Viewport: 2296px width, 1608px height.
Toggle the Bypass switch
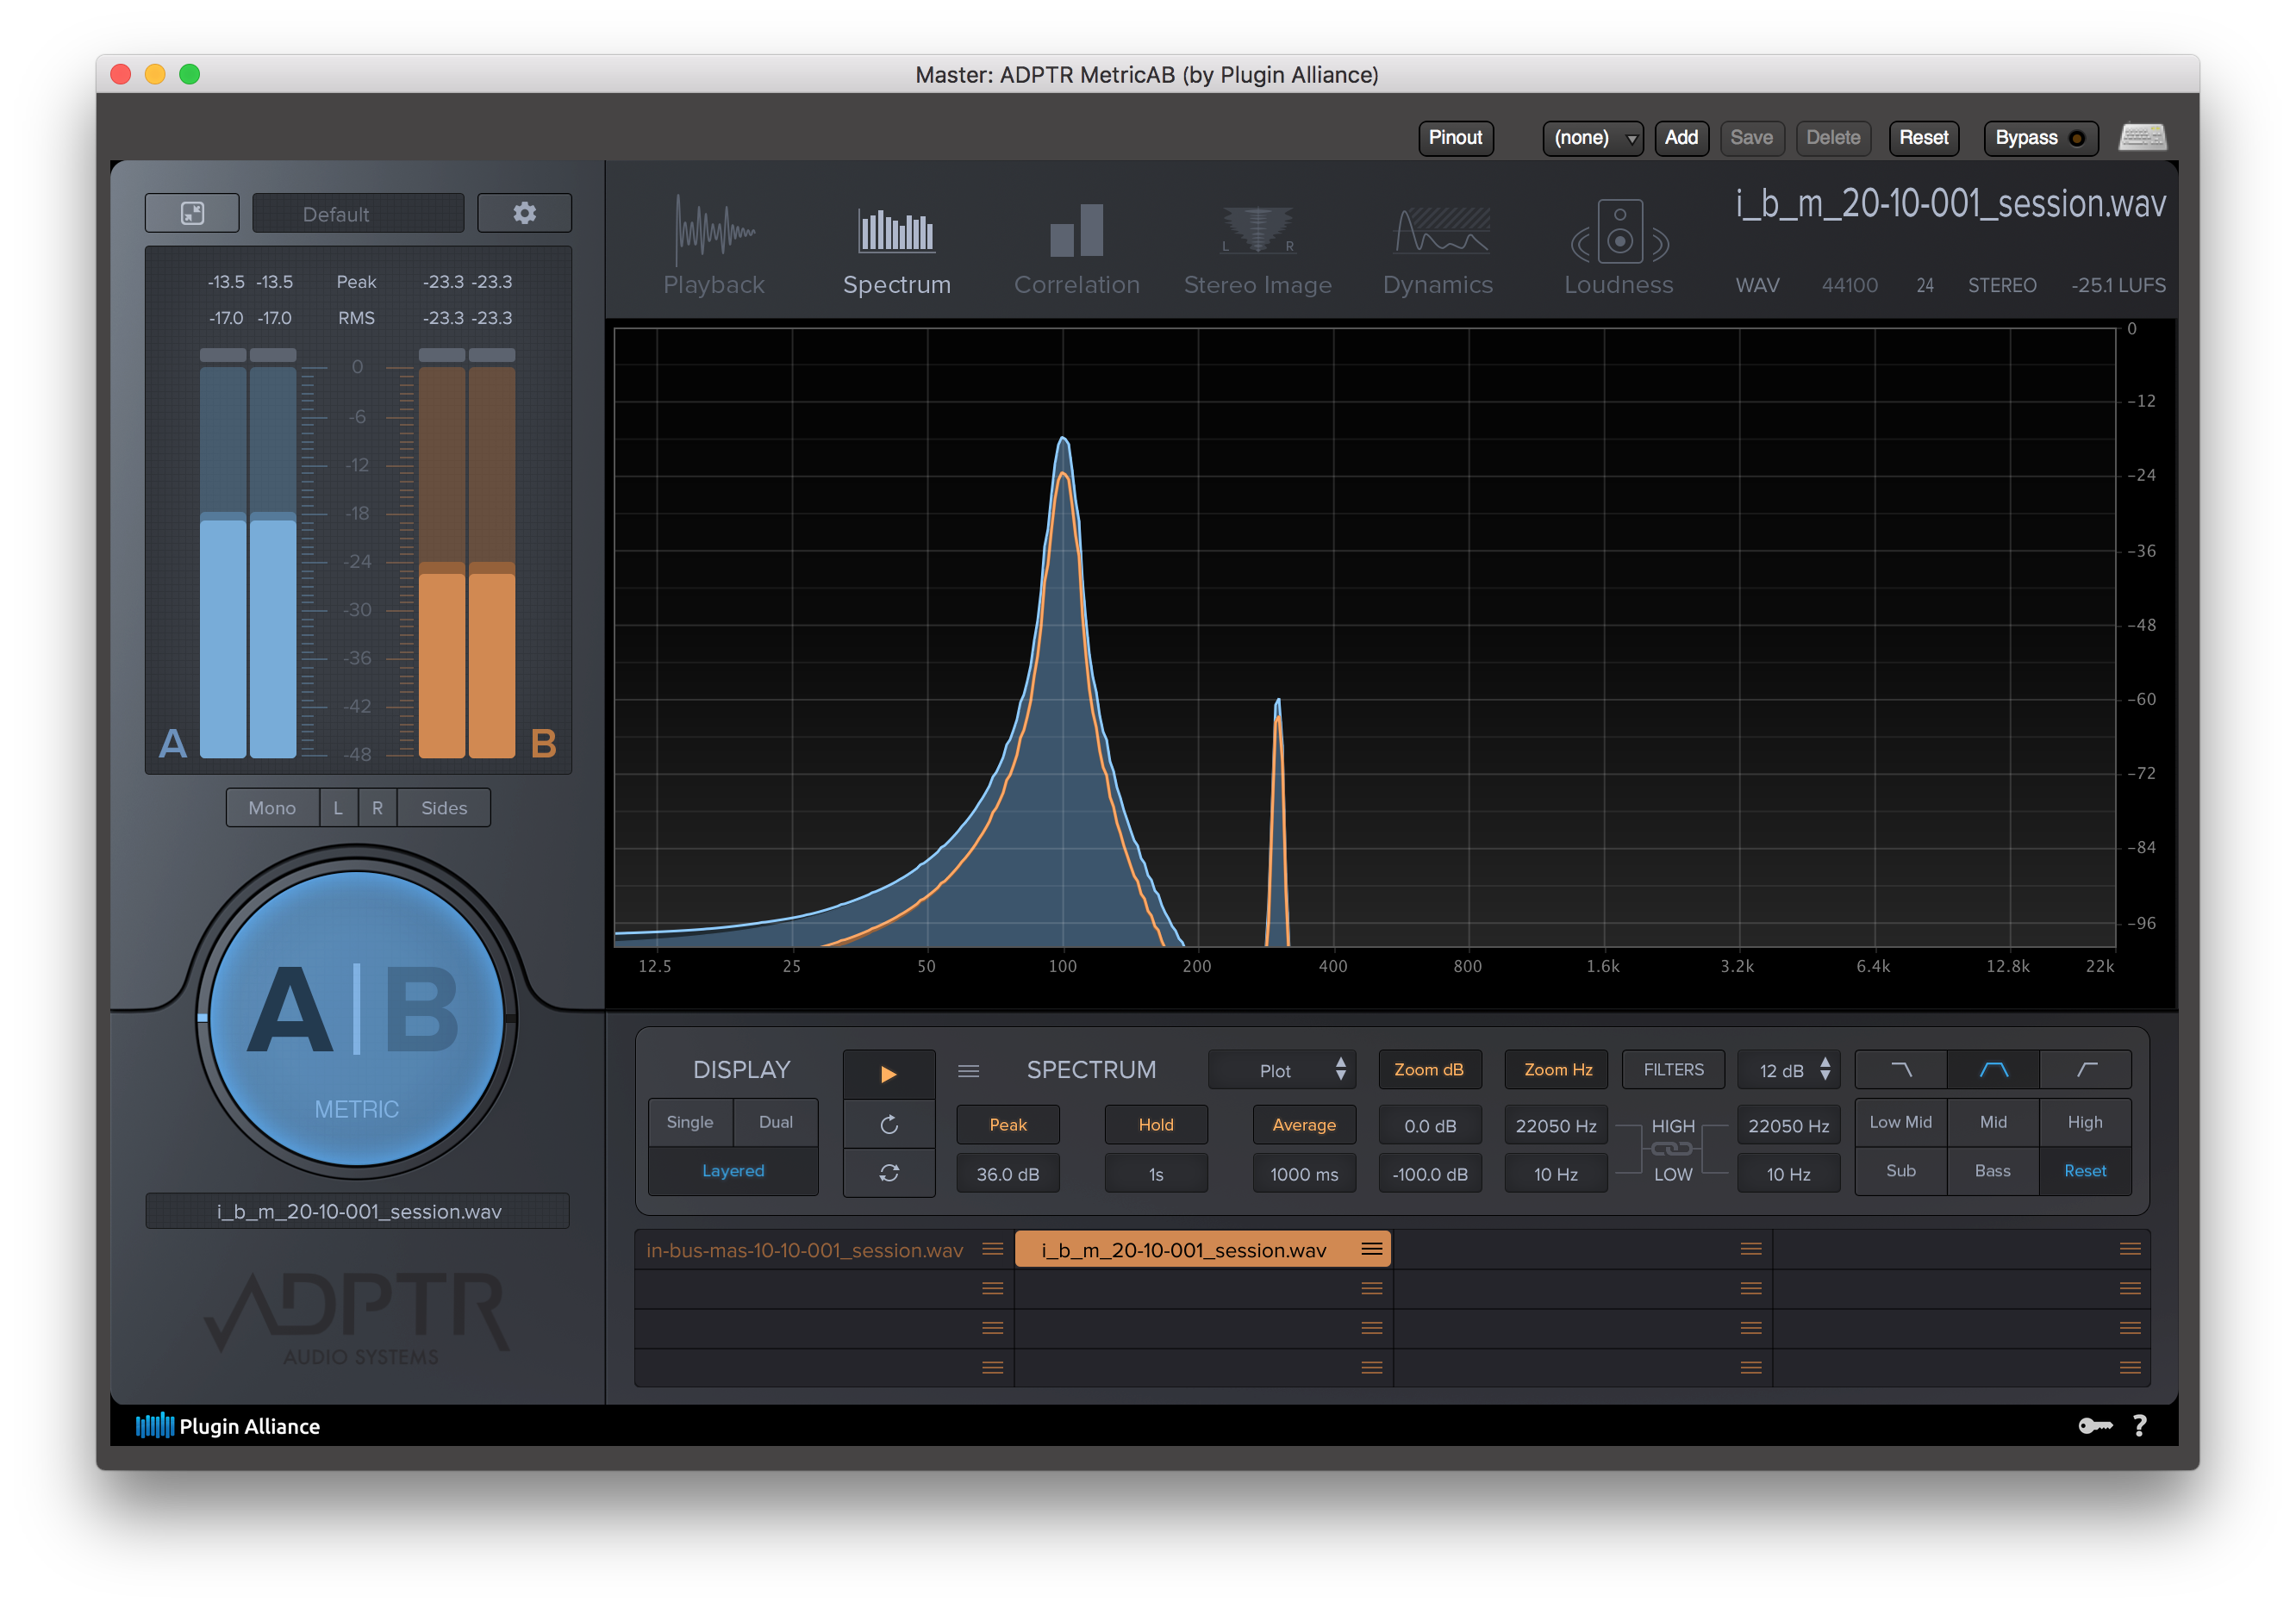pyautogui.click(x=2040, y=138)
